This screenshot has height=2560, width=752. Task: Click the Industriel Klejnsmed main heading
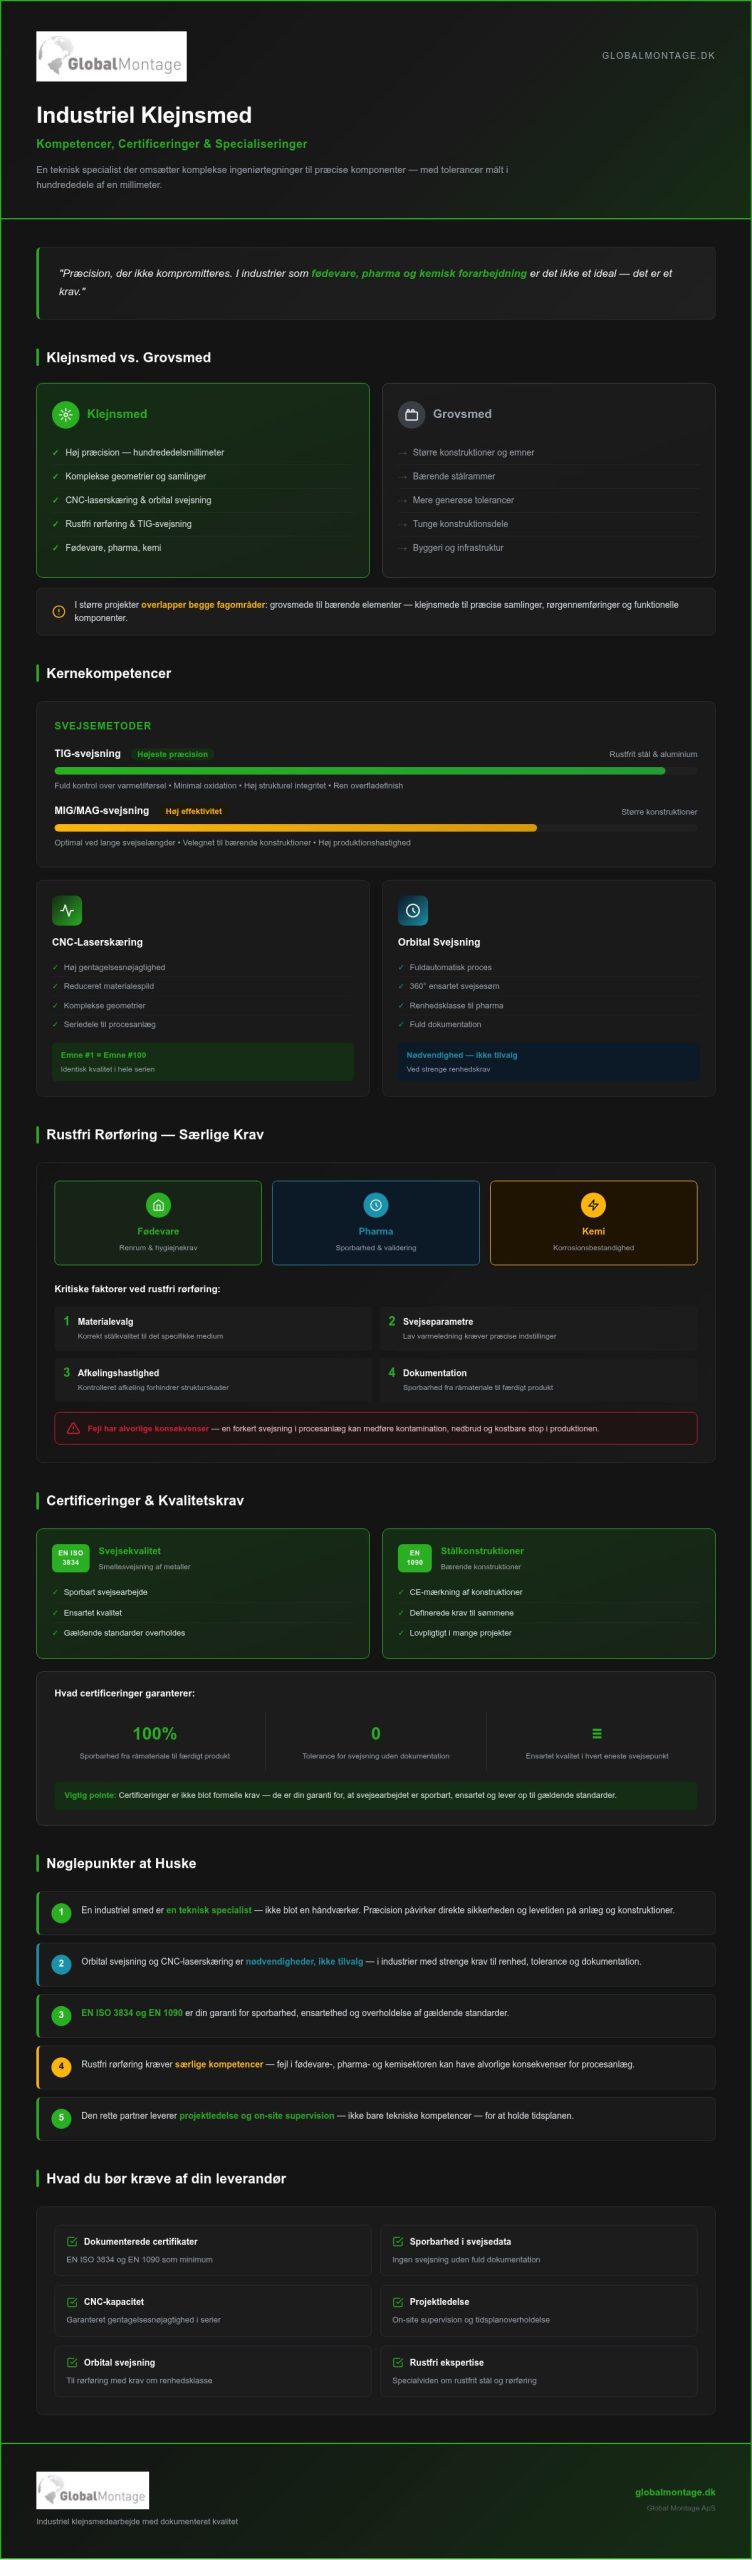pos(144,115)
